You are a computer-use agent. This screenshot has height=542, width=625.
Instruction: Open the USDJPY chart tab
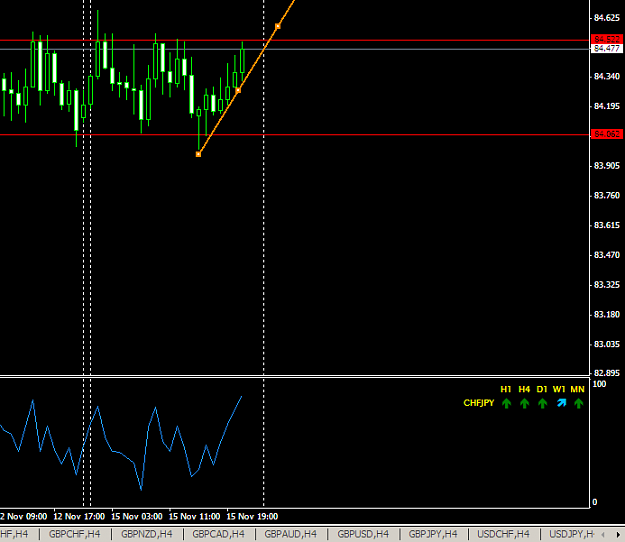[571, 534]
